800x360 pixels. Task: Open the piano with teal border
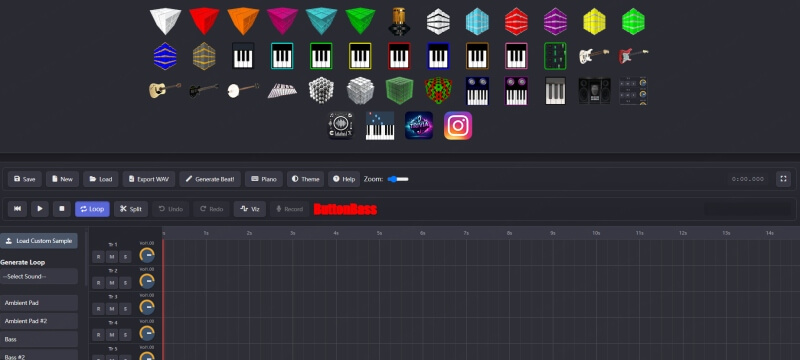(282, 56)
